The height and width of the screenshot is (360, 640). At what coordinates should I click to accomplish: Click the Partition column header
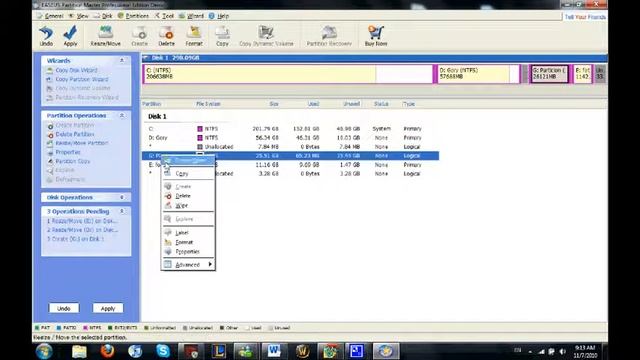click(x=151, y=104)
